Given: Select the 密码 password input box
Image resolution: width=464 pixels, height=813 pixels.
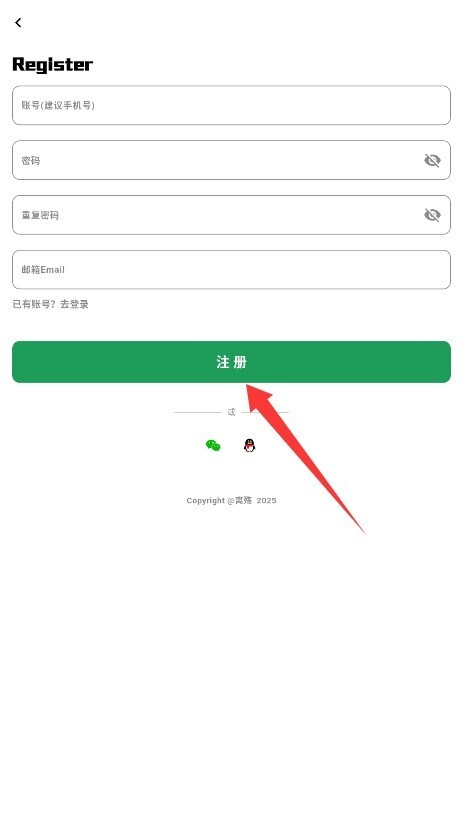Looking at the screenshot, I should point(231,160).
